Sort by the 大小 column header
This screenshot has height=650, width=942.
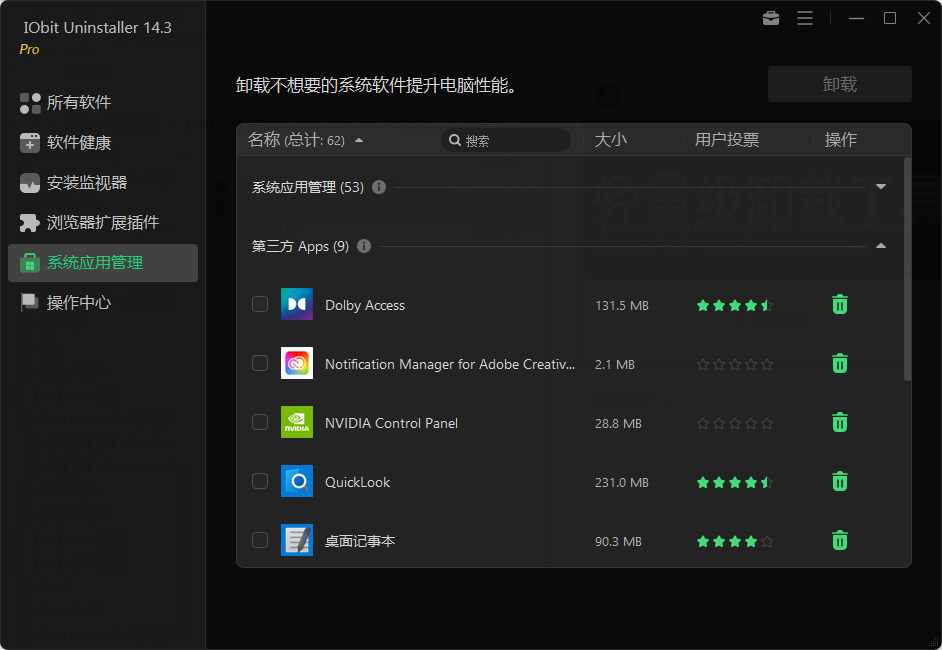coord(610,140)
